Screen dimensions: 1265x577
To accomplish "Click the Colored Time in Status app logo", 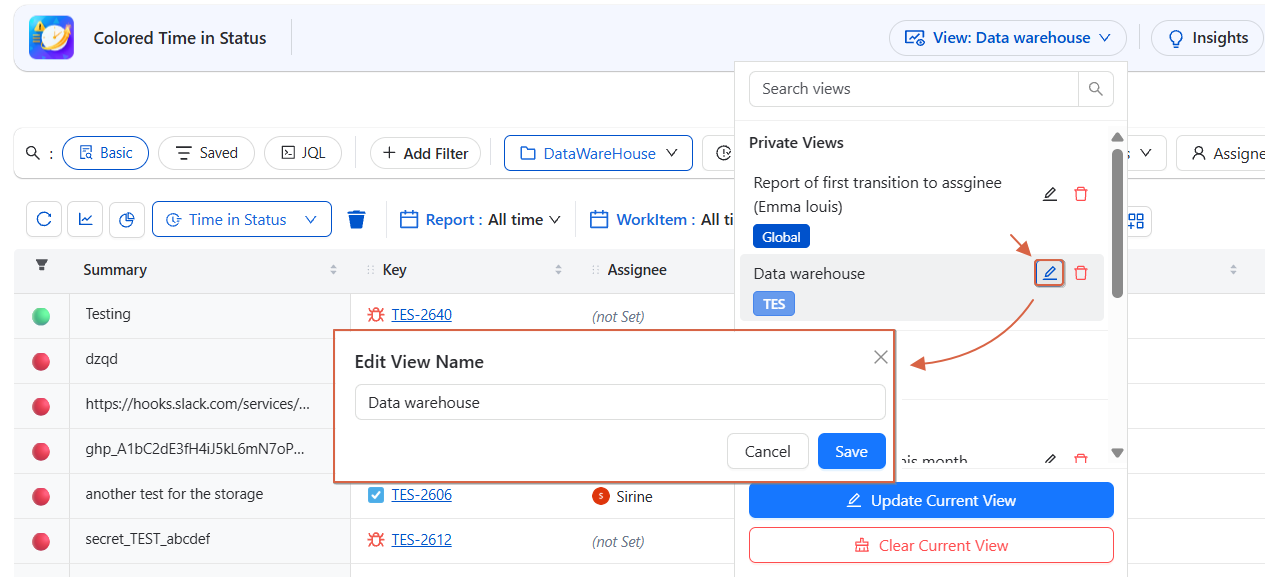I will pyautogui.click(x=51, y=38).
